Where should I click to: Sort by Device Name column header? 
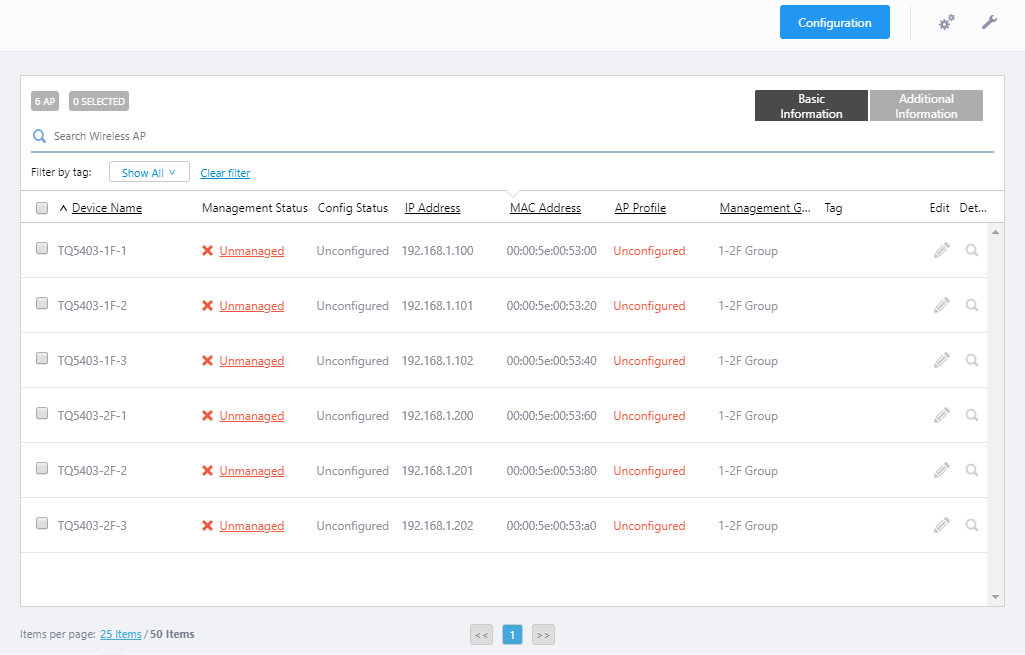coord(106,208)
